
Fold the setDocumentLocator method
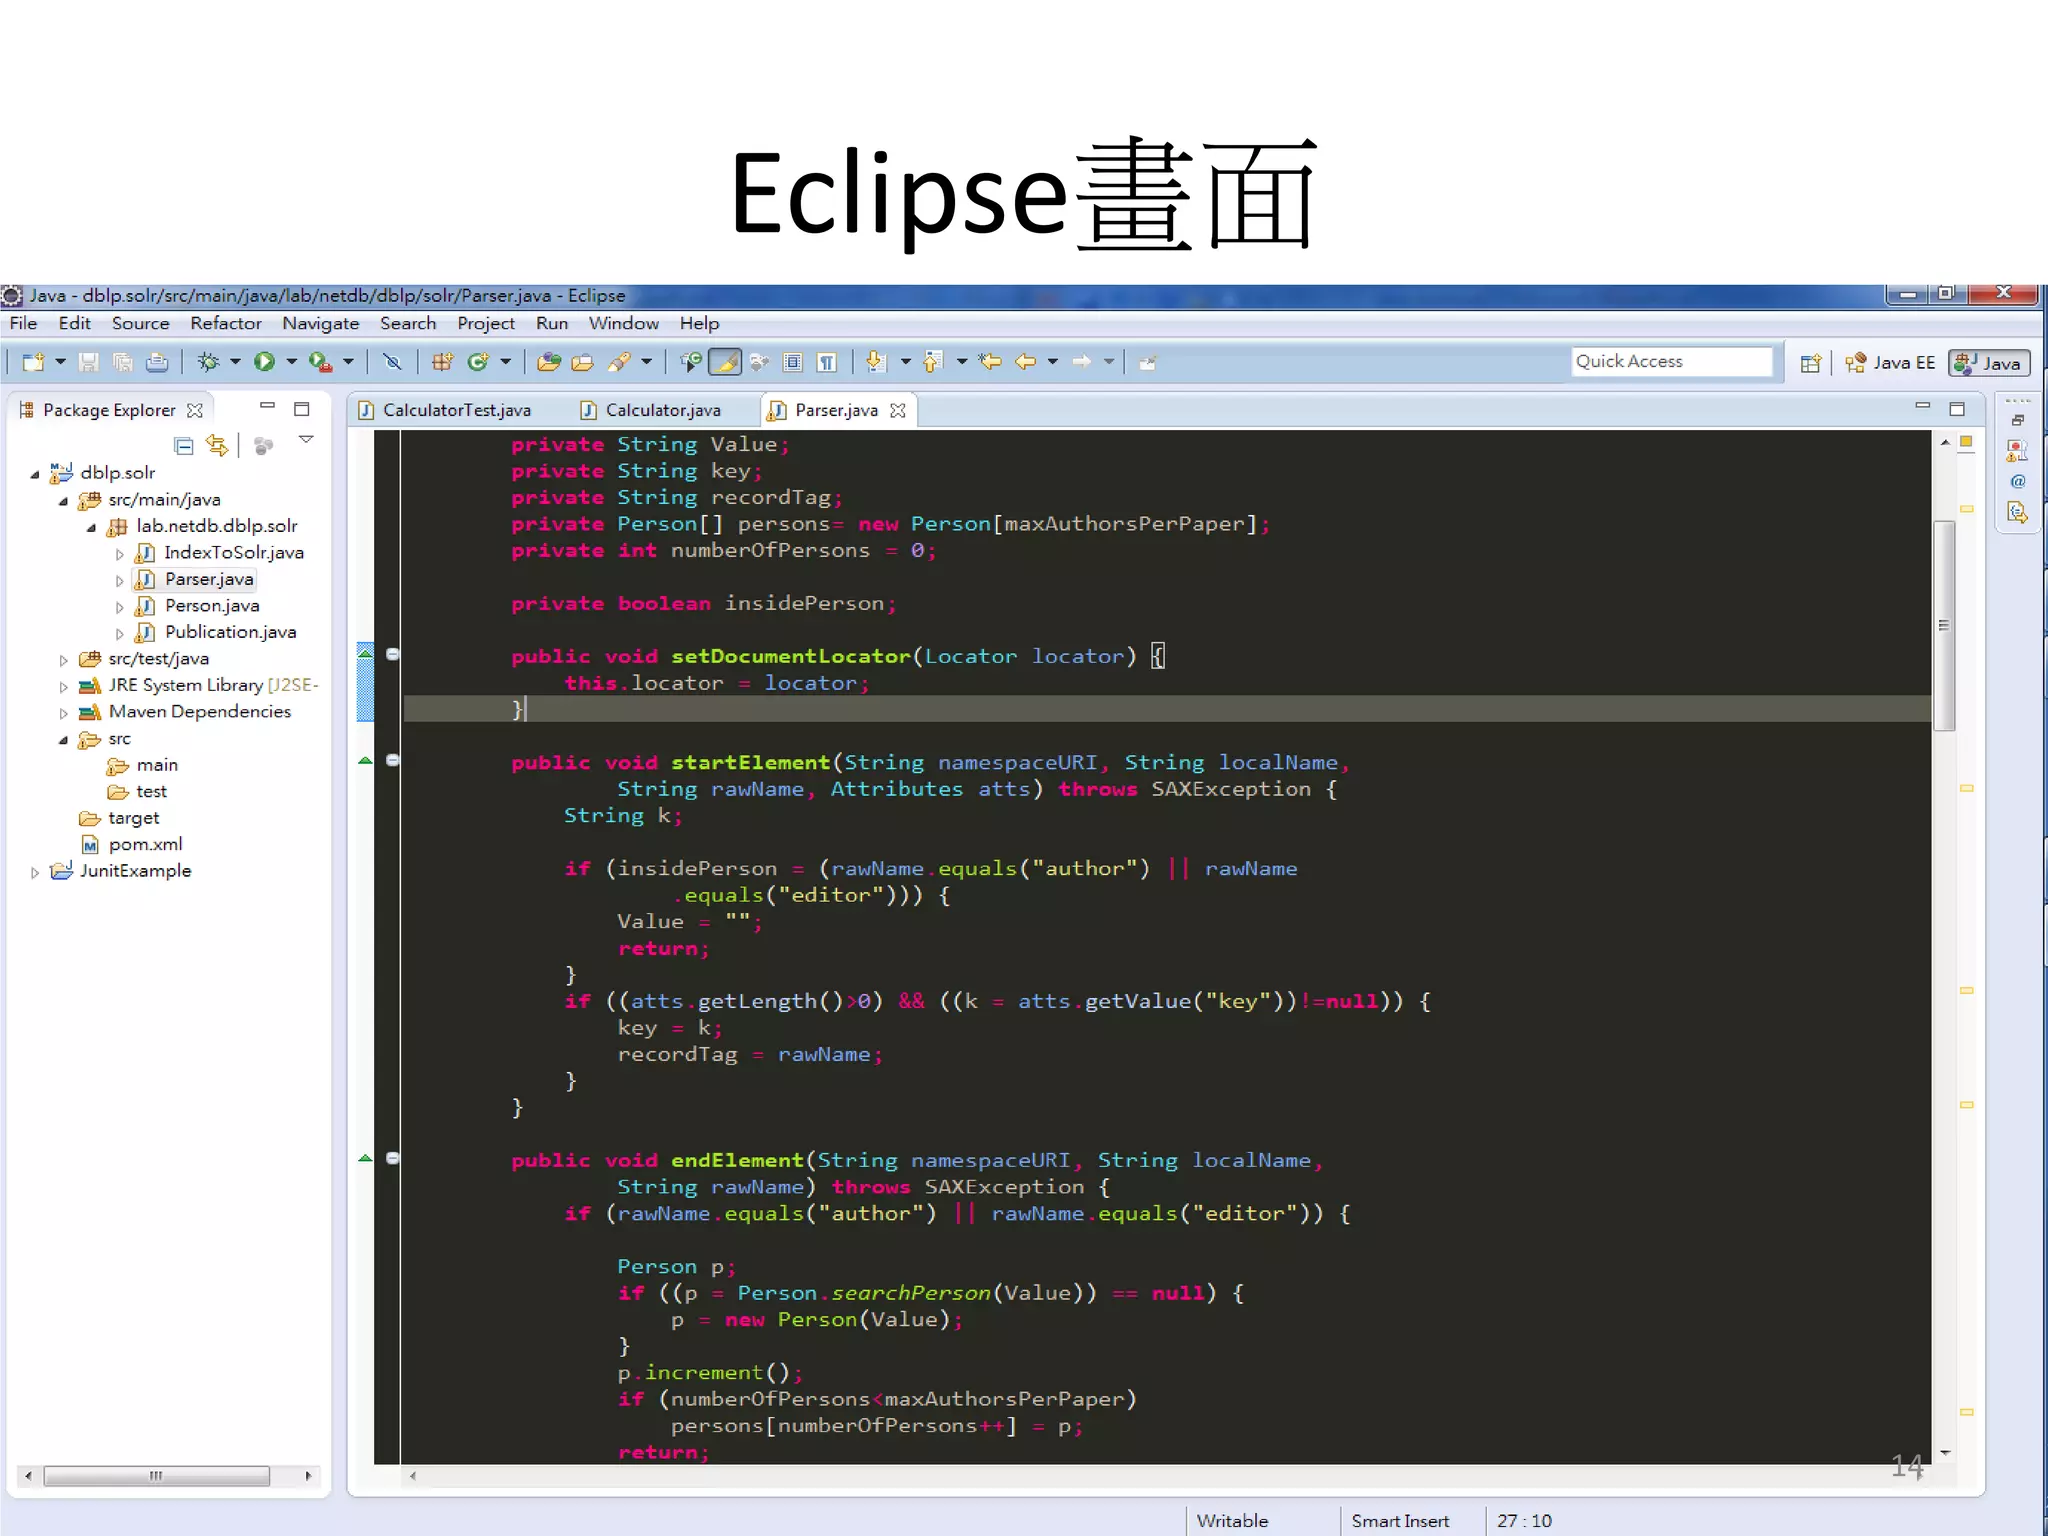tap(393, 654)
